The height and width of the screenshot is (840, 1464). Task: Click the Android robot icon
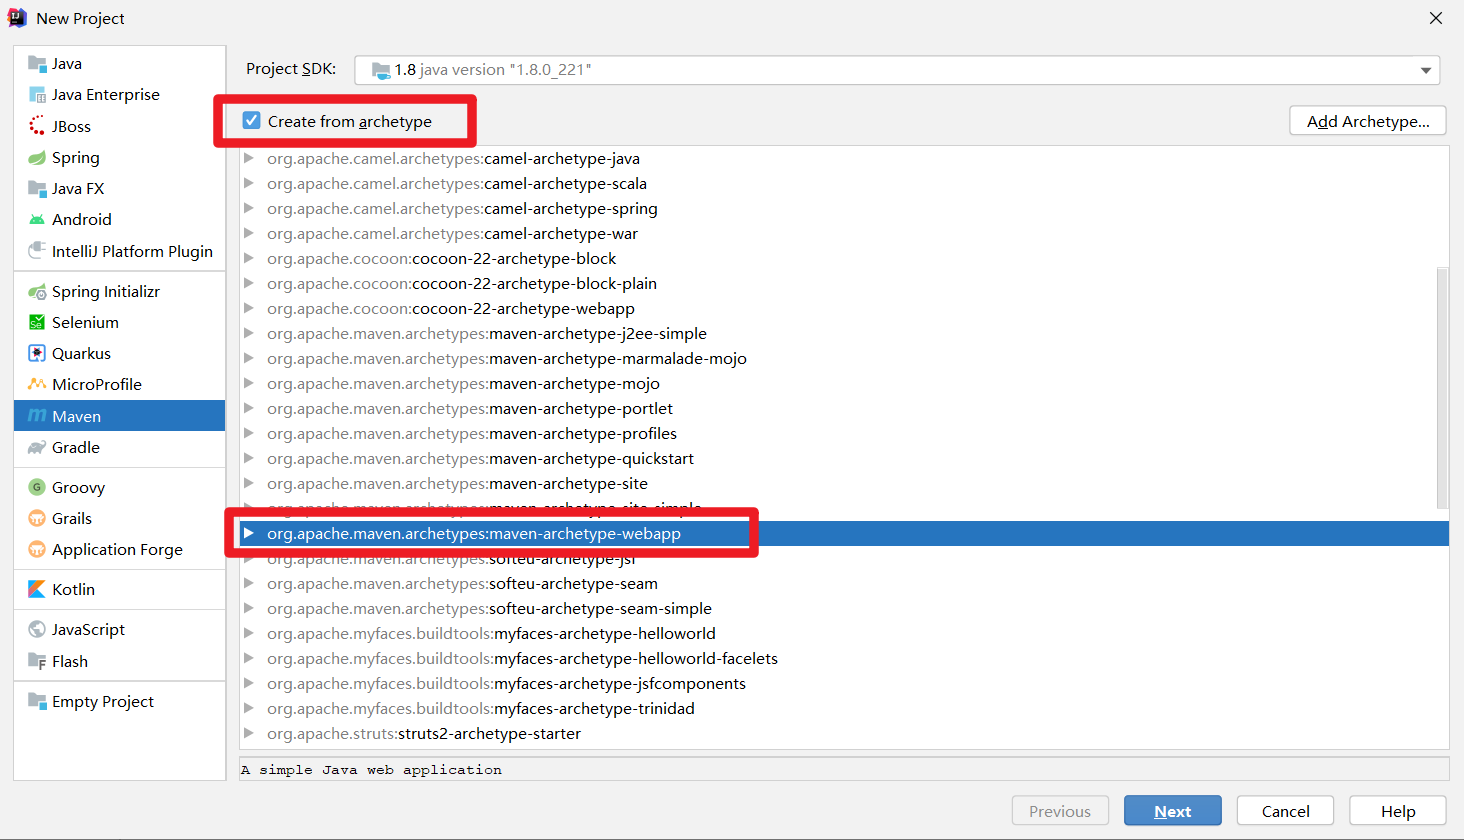pos(37,220)
